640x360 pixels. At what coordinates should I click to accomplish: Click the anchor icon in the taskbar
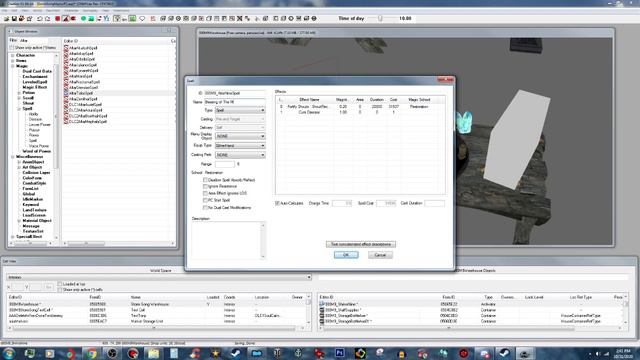tap(298, 353)
